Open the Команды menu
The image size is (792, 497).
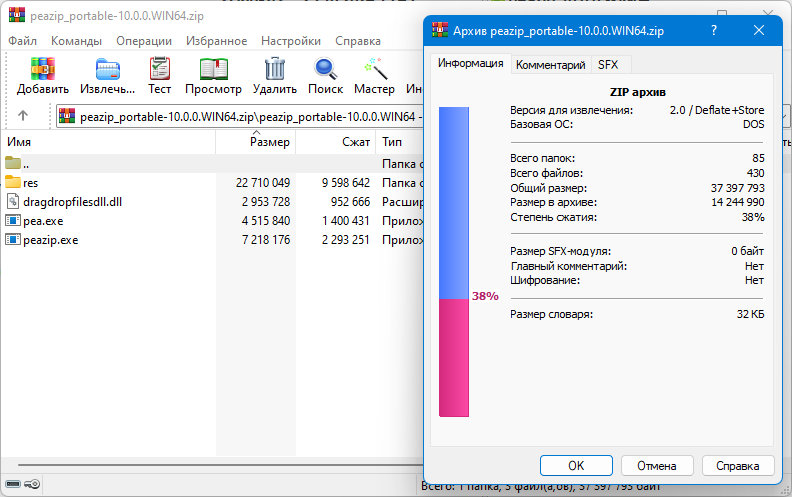click(76, 41)
